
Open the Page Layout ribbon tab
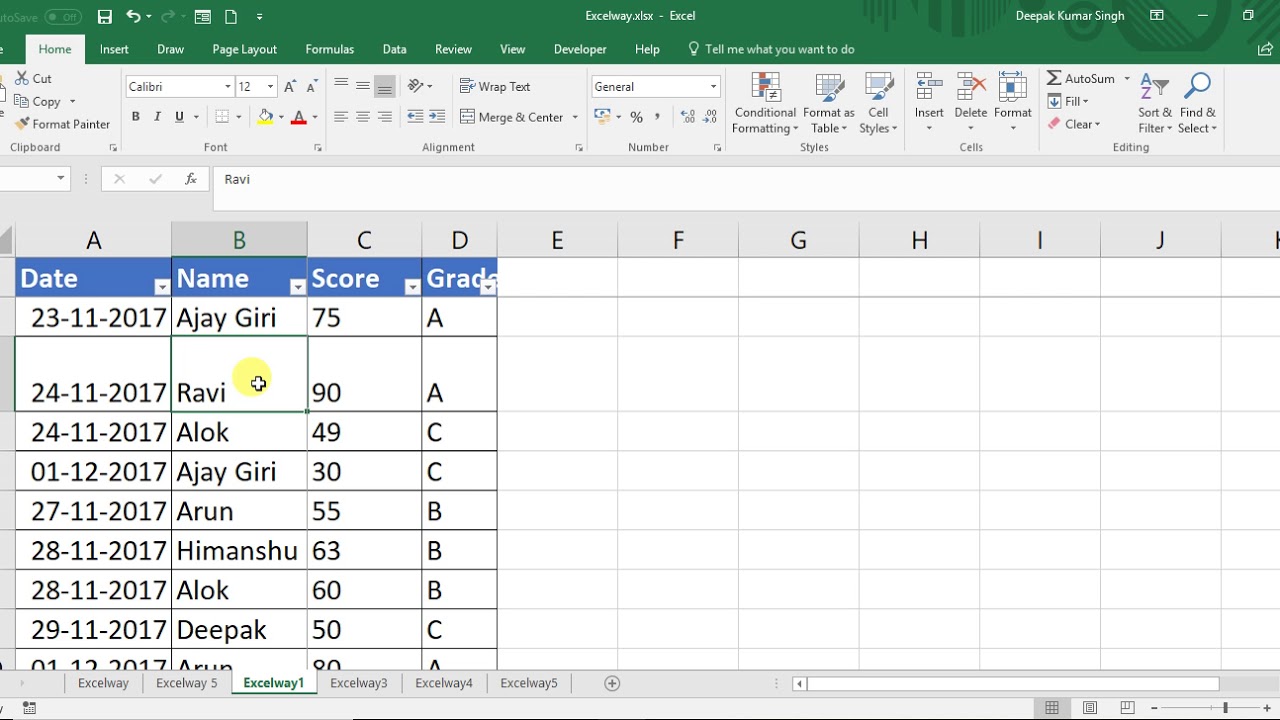(x=244, y=49)
